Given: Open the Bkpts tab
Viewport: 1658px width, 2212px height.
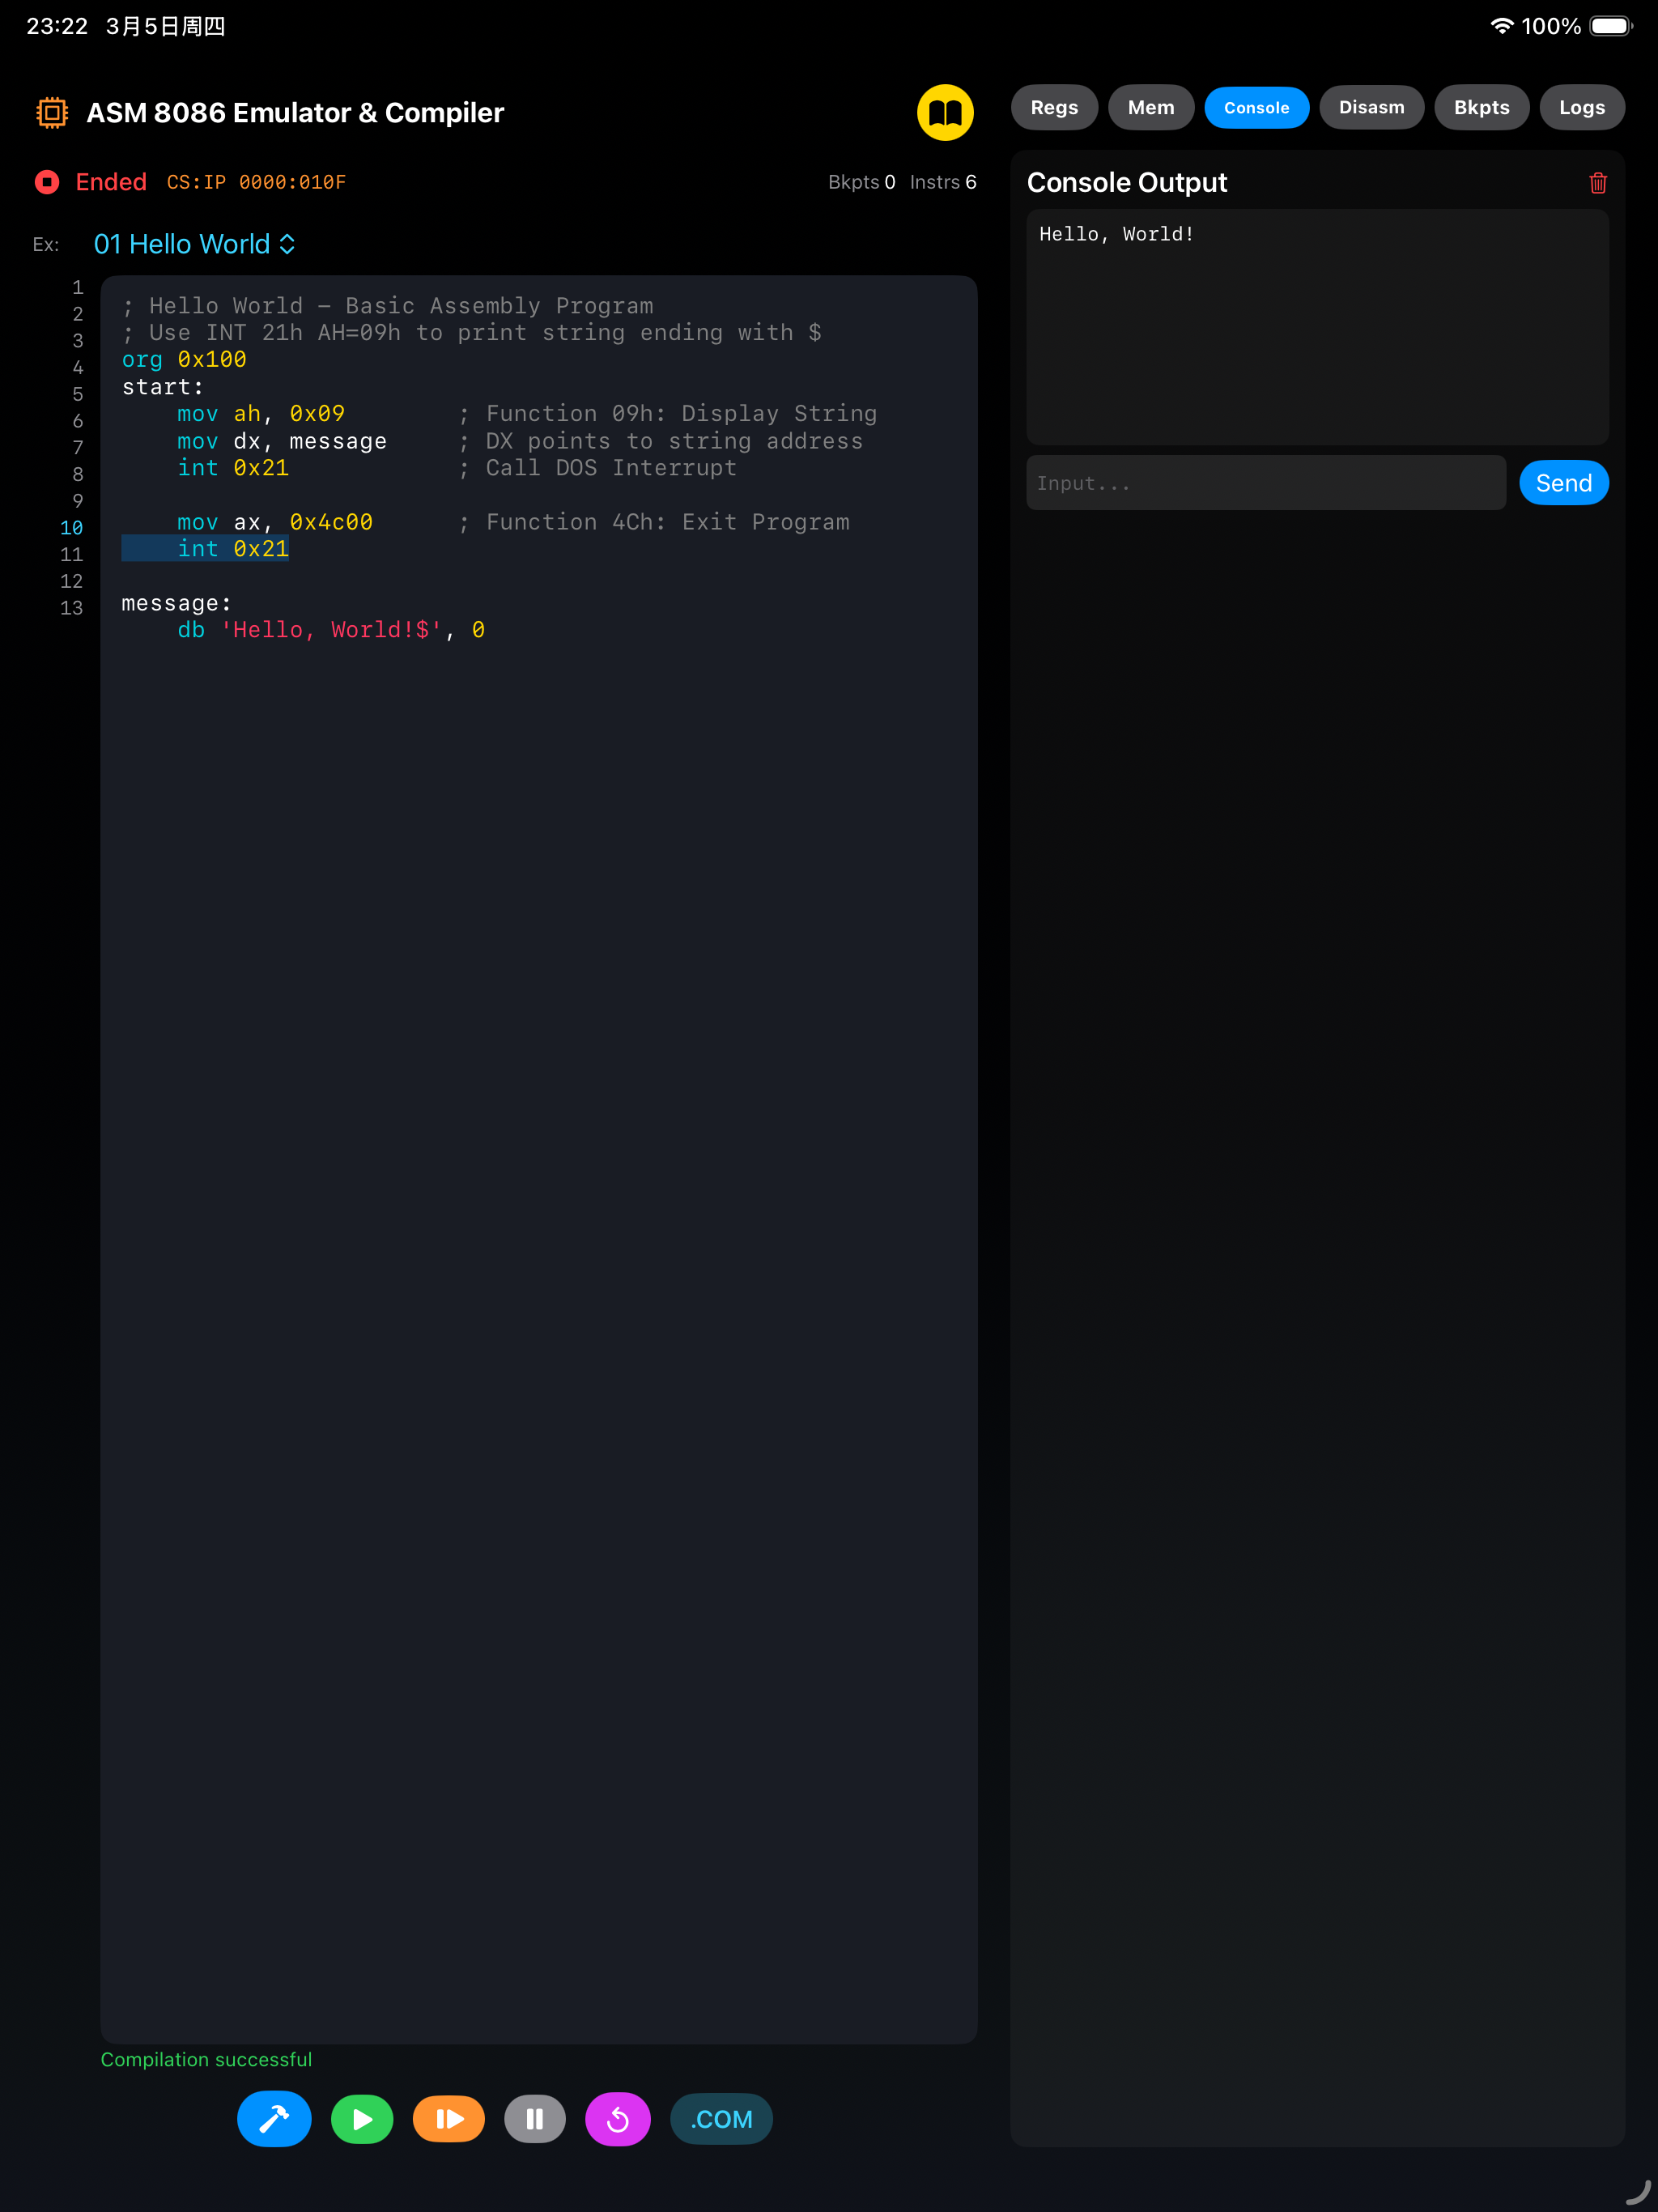Looking at the screenshot, I should (x=1481, y=107).
